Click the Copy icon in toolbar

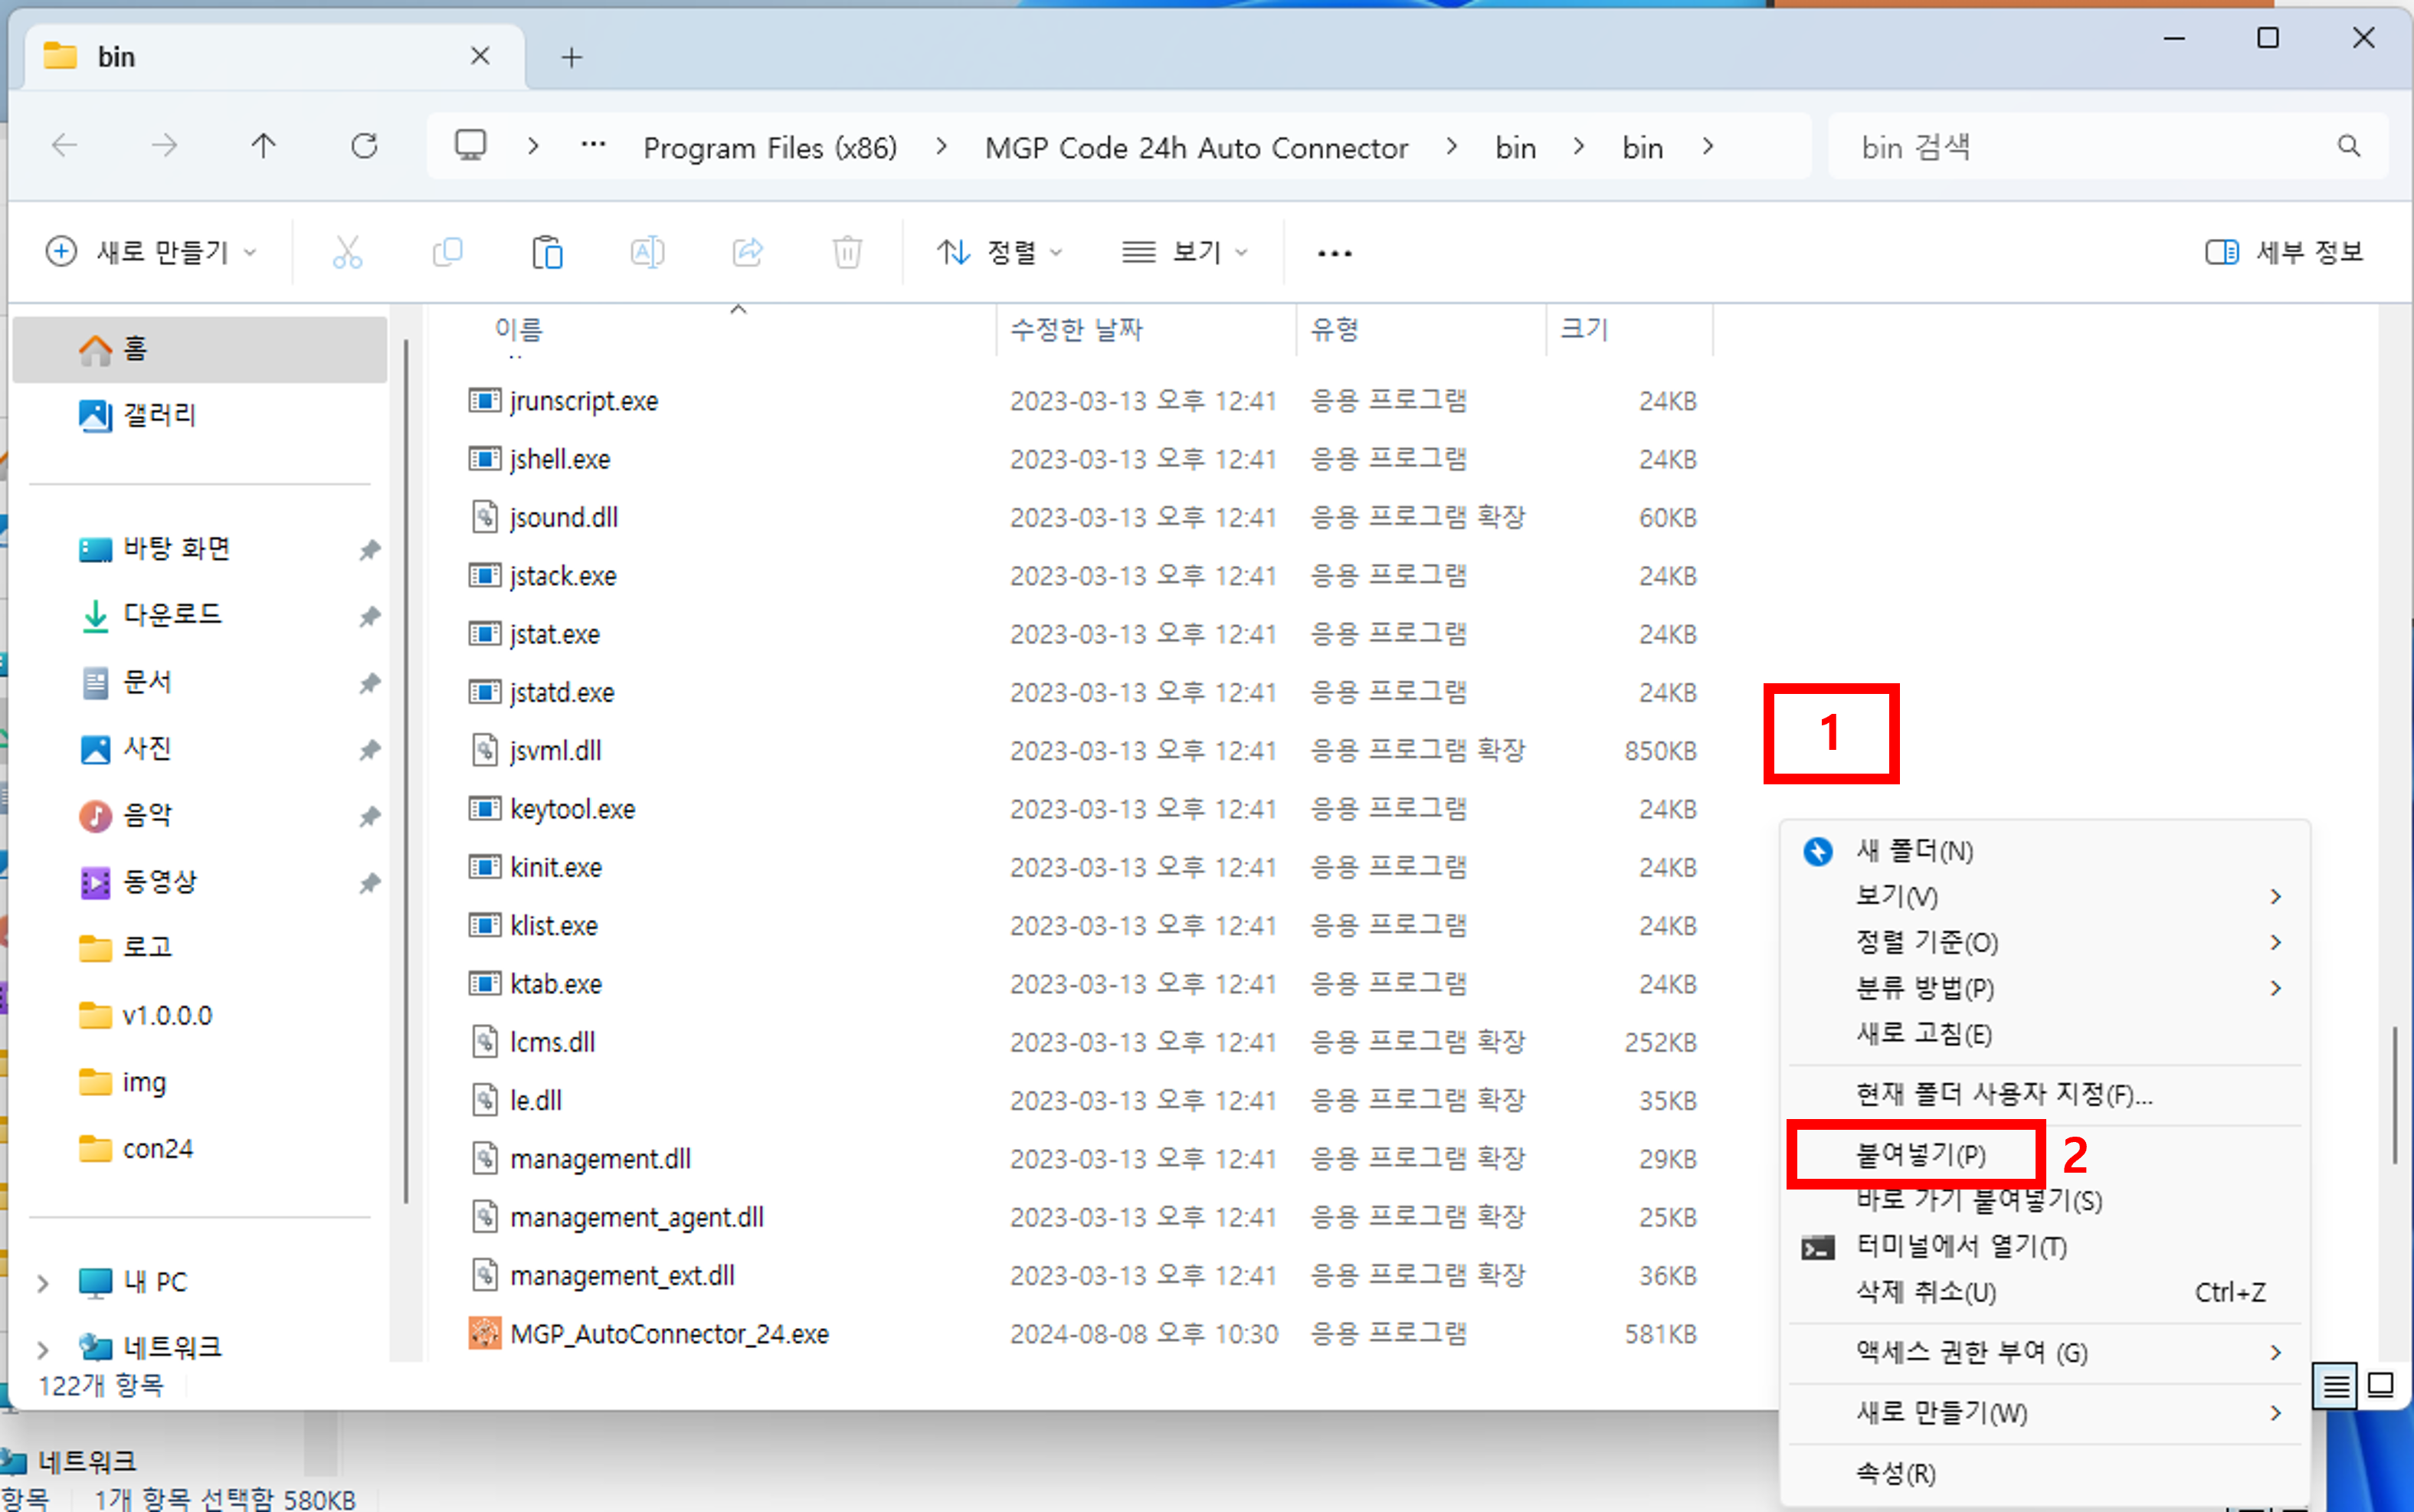pyautogui.click(x=447, y=253)
